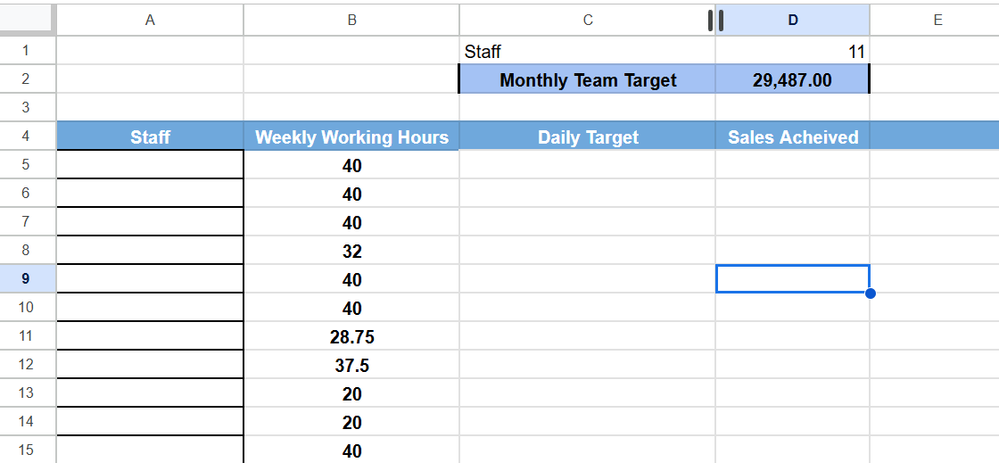Click the Weekly Working Hours header cell
This screenshot has width=999, height=463.
tap(351, 136)
